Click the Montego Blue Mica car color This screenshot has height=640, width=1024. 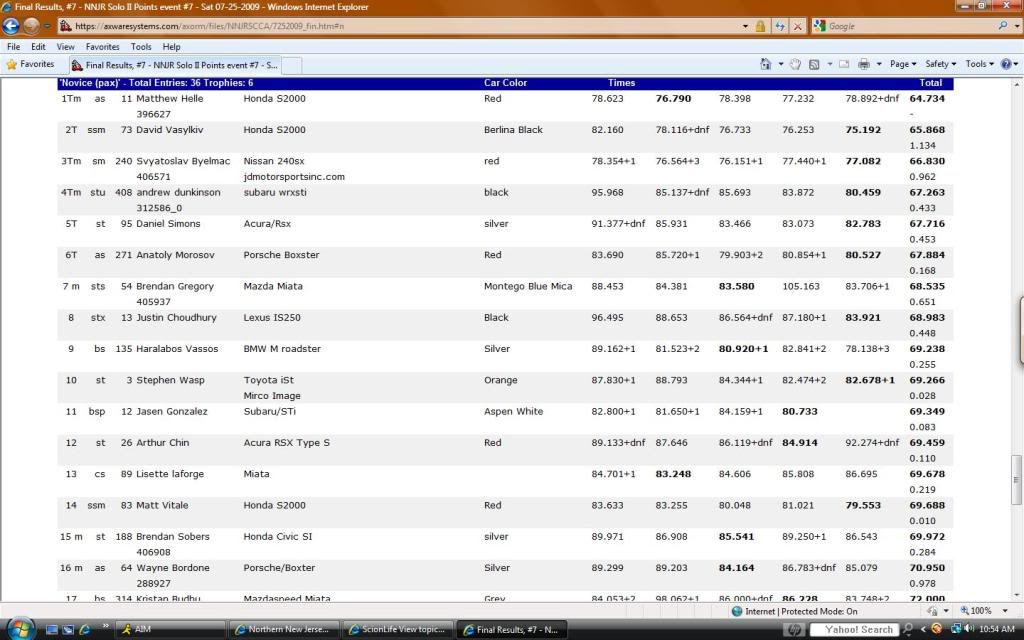pyautogui.click(x=528, y=287)
